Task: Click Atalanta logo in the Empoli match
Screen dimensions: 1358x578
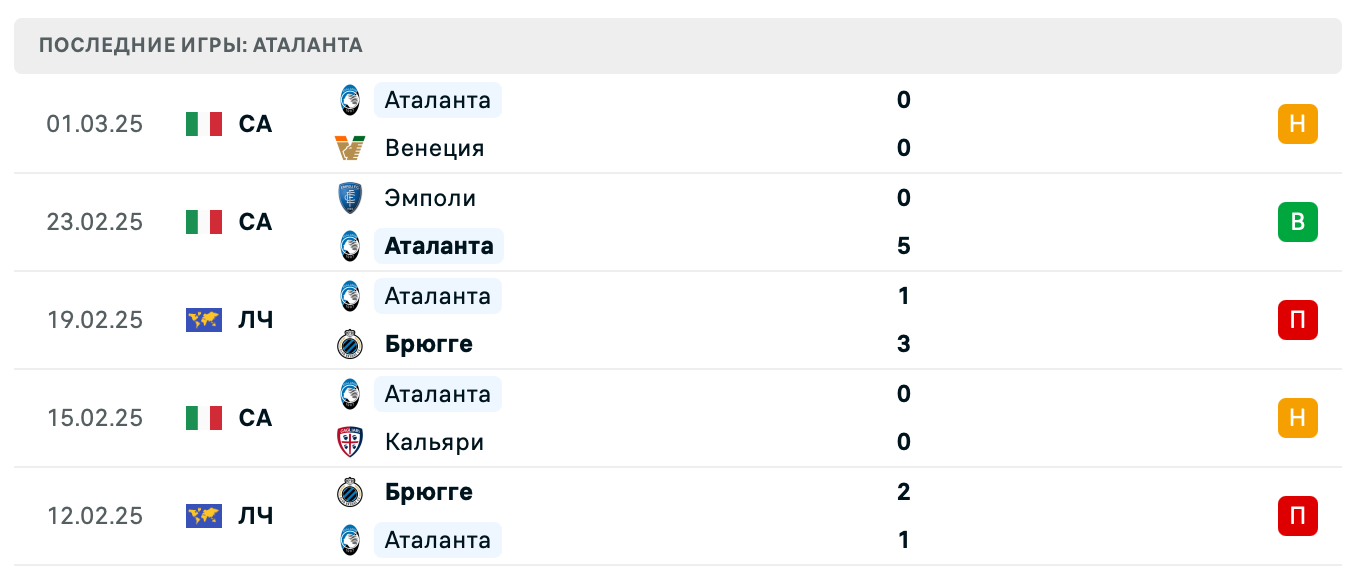Action: (350, 246)
